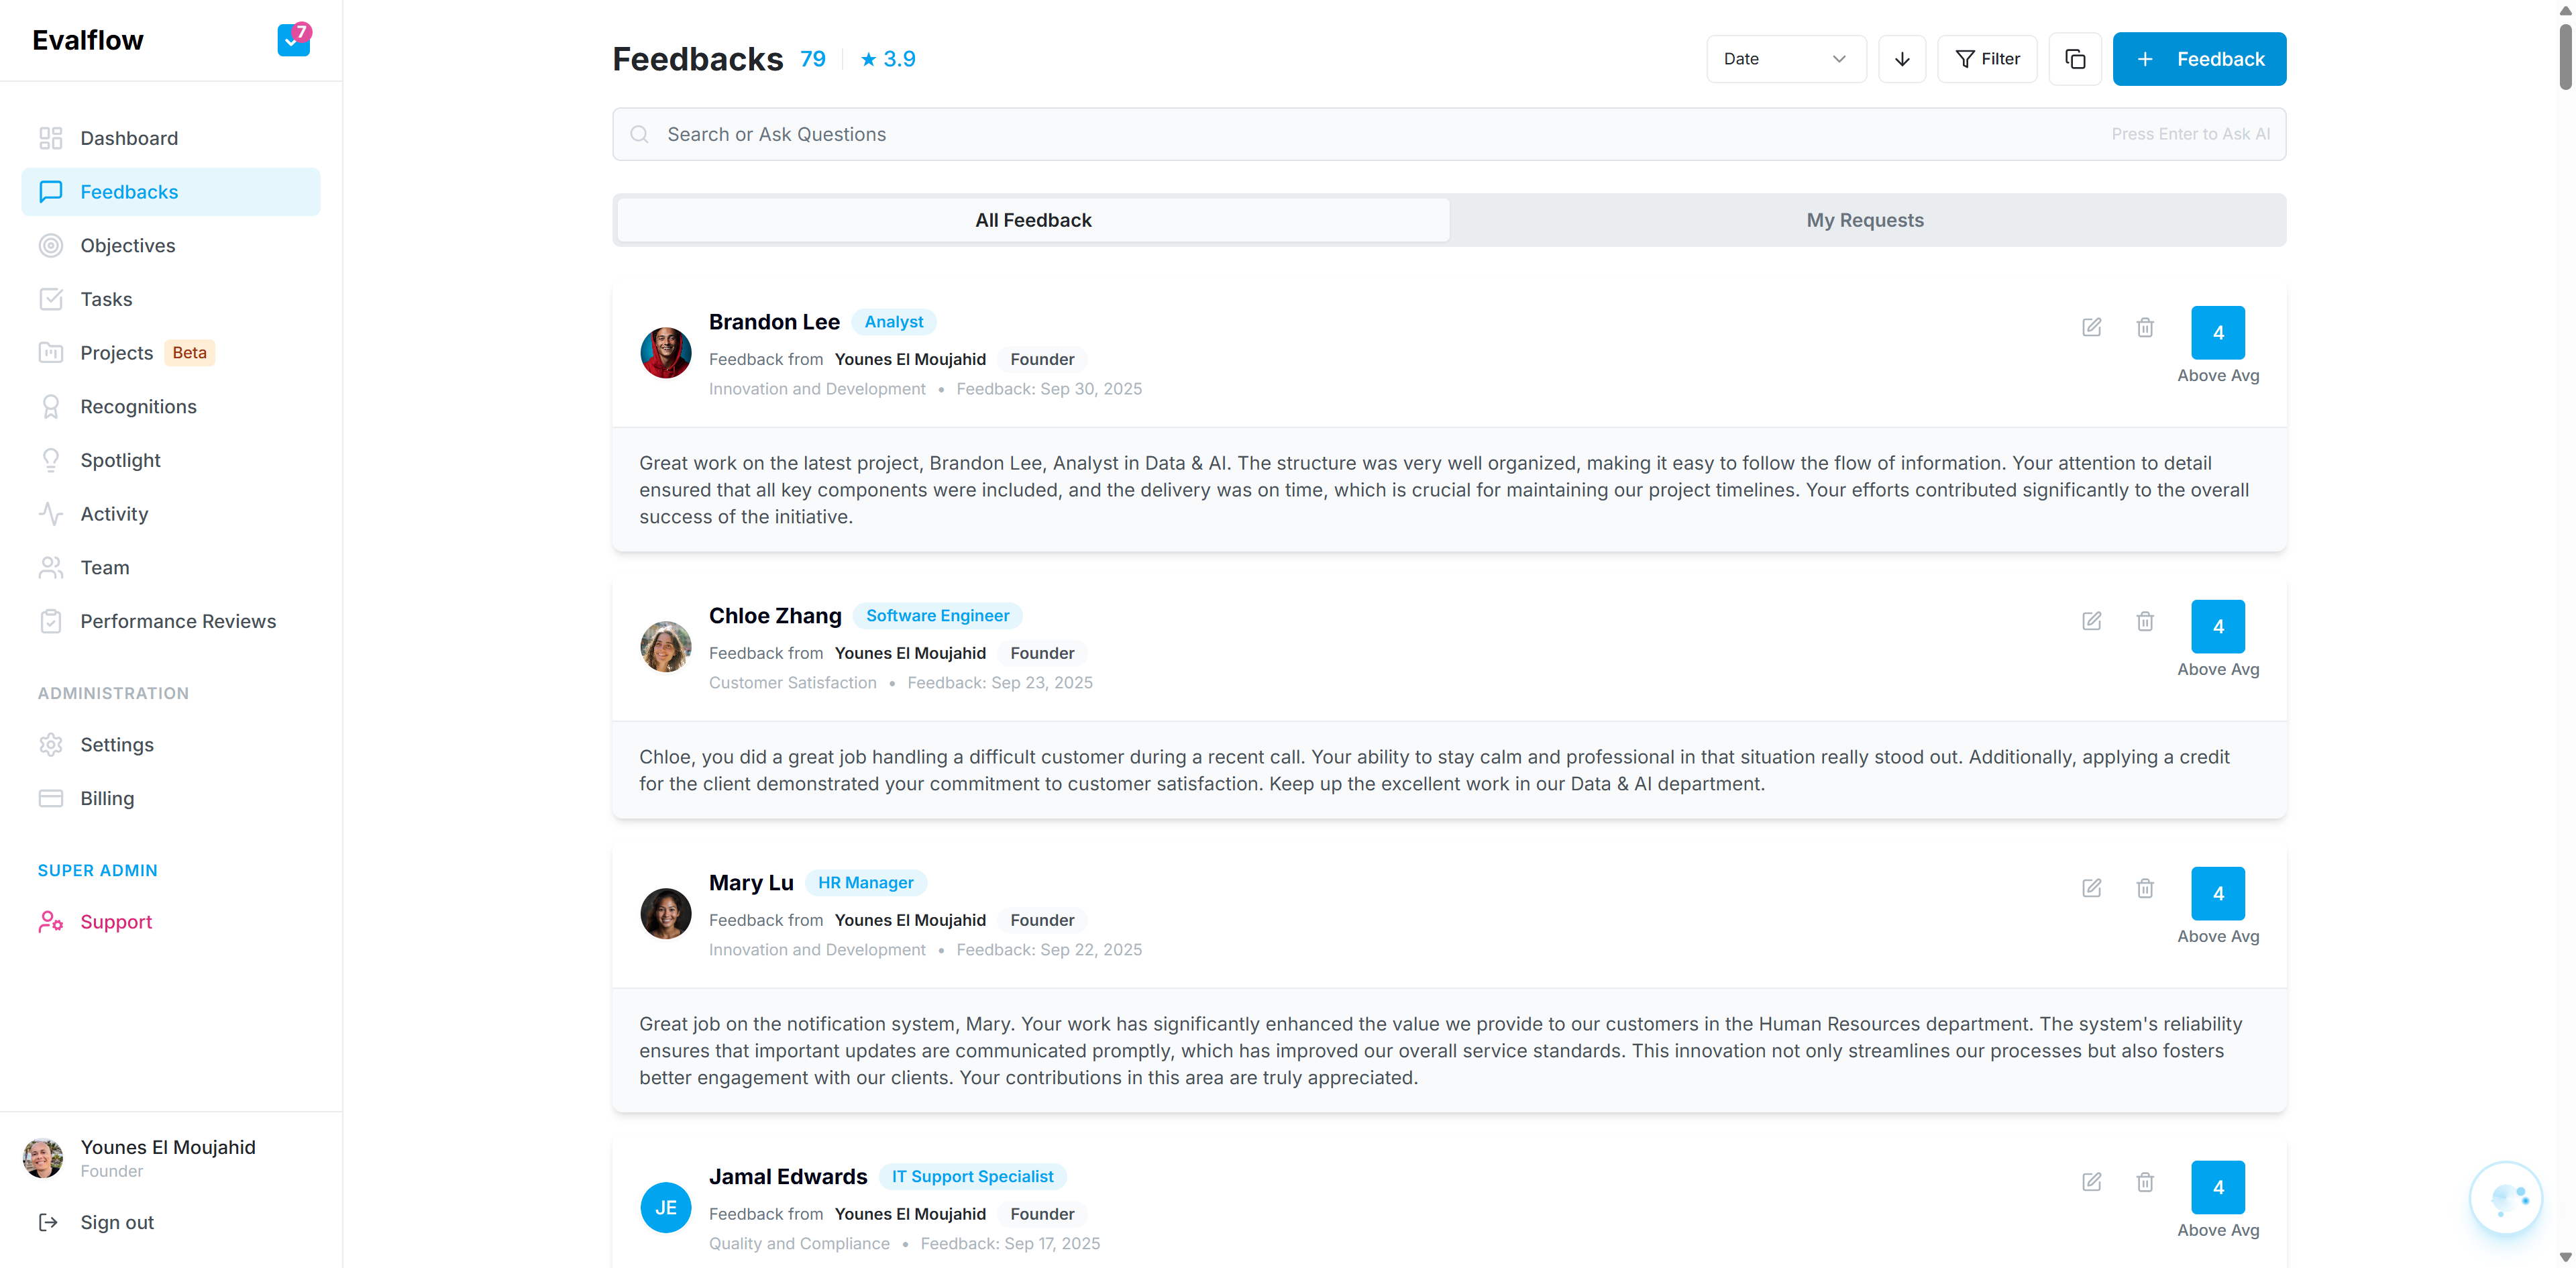Switch to the My Requests tab
The width and height of the screenshot is (2576, 1268).
click(1864, 220)
